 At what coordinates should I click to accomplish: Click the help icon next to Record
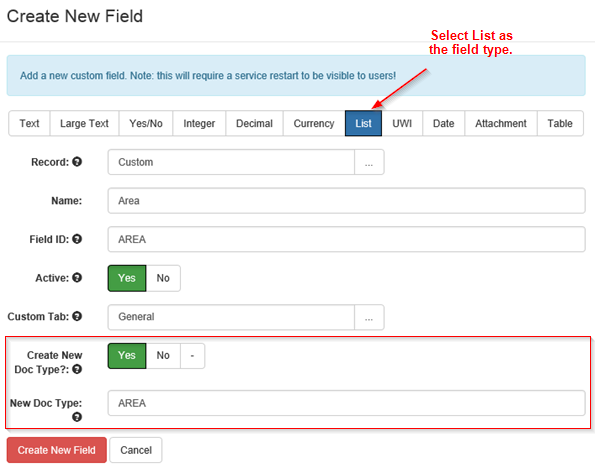pyautogui.click(x=77, y=162)
